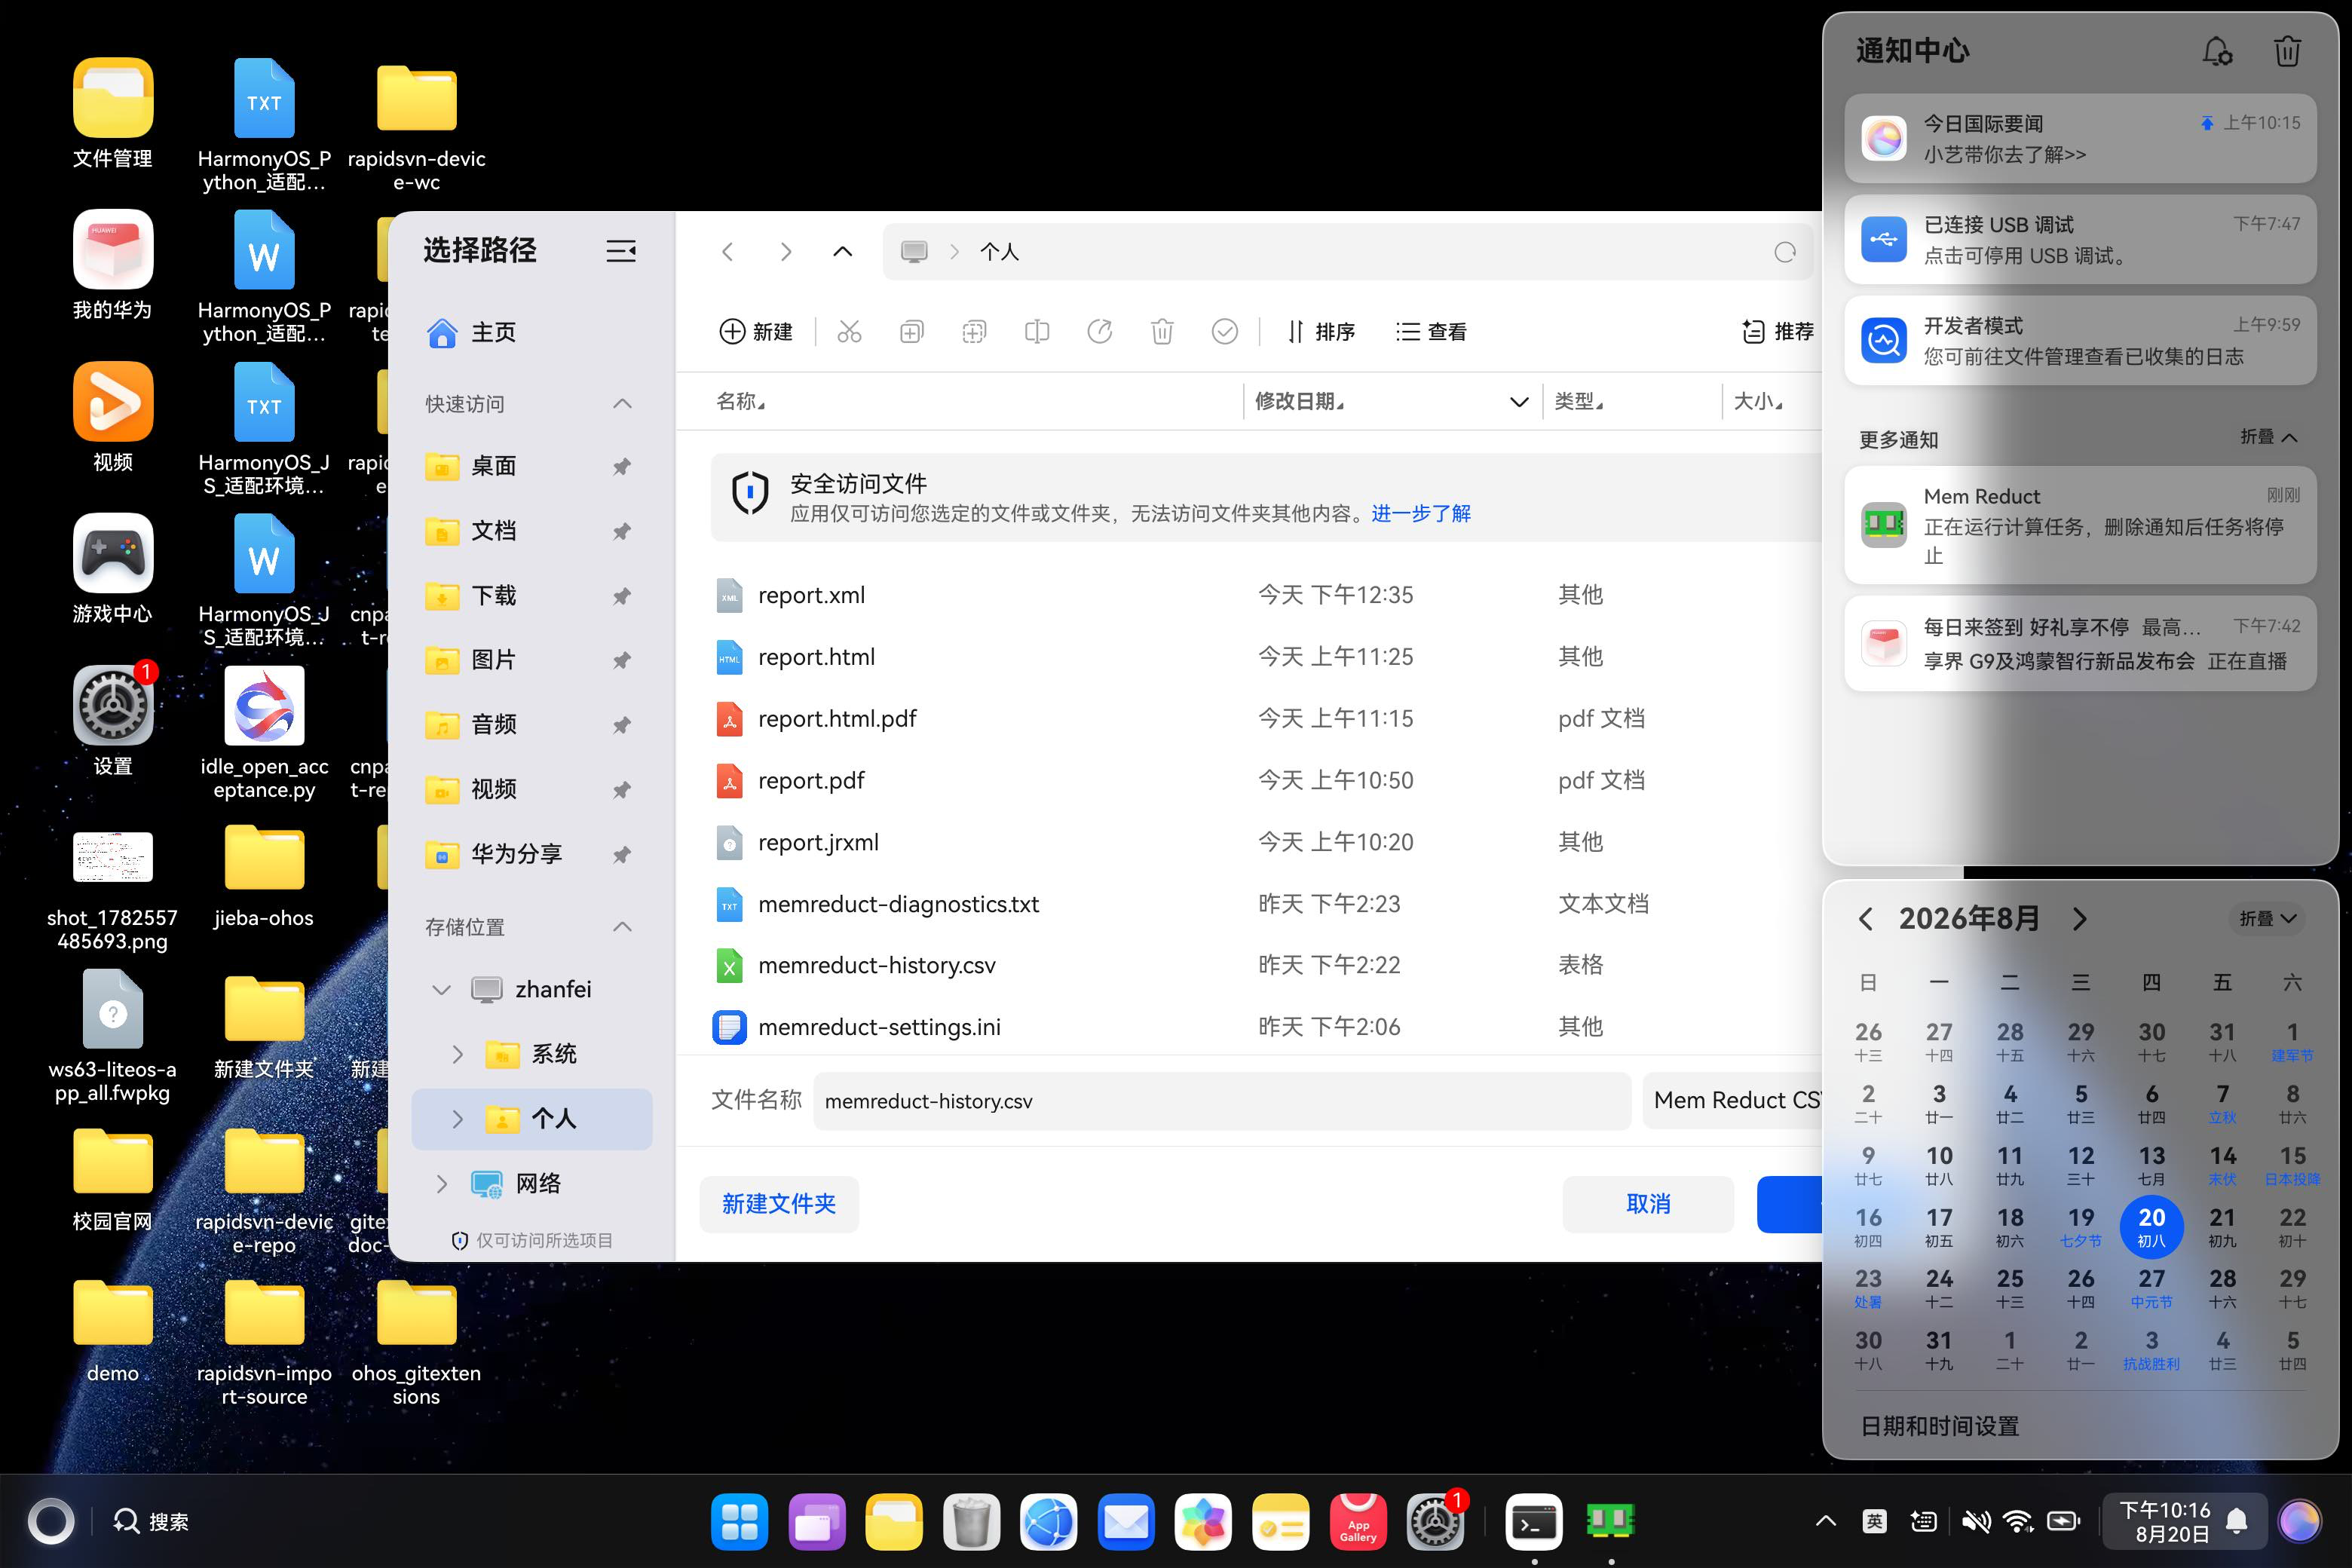The image size is (2352, 1568).
Task: Open the 华为分享 folder in sidebar
Action: 532,854
